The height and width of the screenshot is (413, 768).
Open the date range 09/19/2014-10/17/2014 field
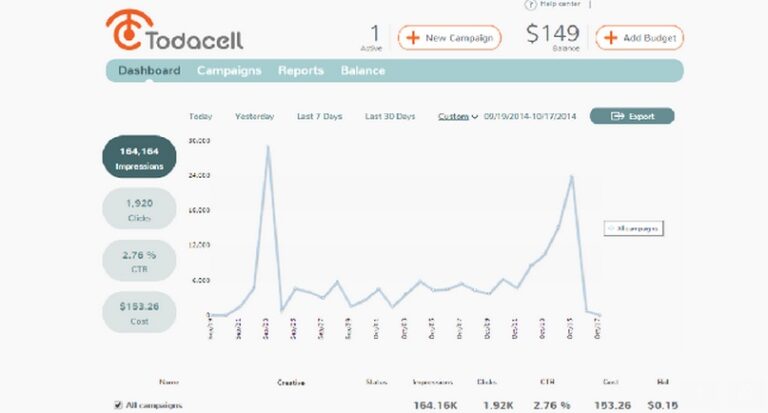(530, 117)
